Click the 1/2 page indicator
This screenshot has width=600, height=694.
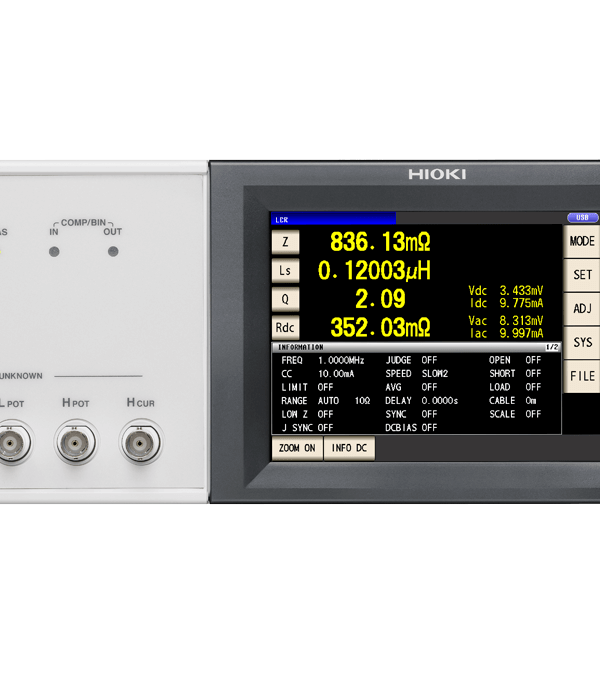[552, 347]
